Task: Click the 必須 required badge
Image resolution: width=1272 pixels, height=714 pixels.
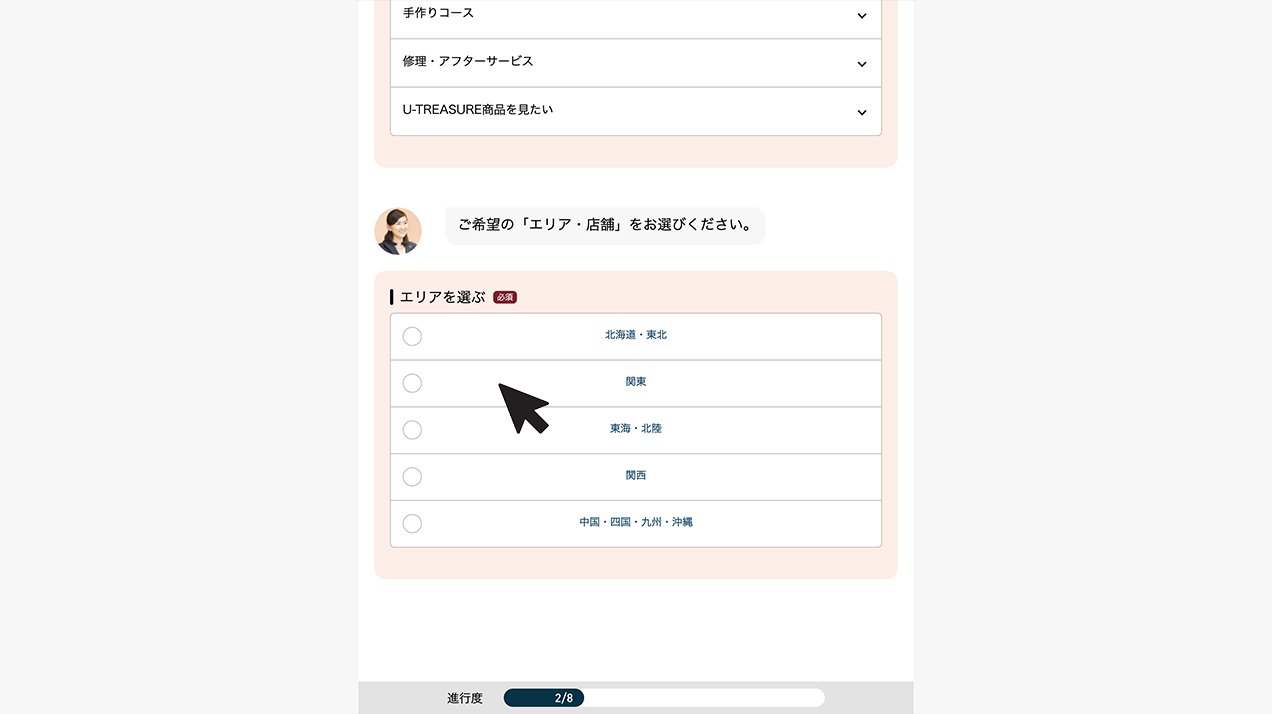Action: 505,297
